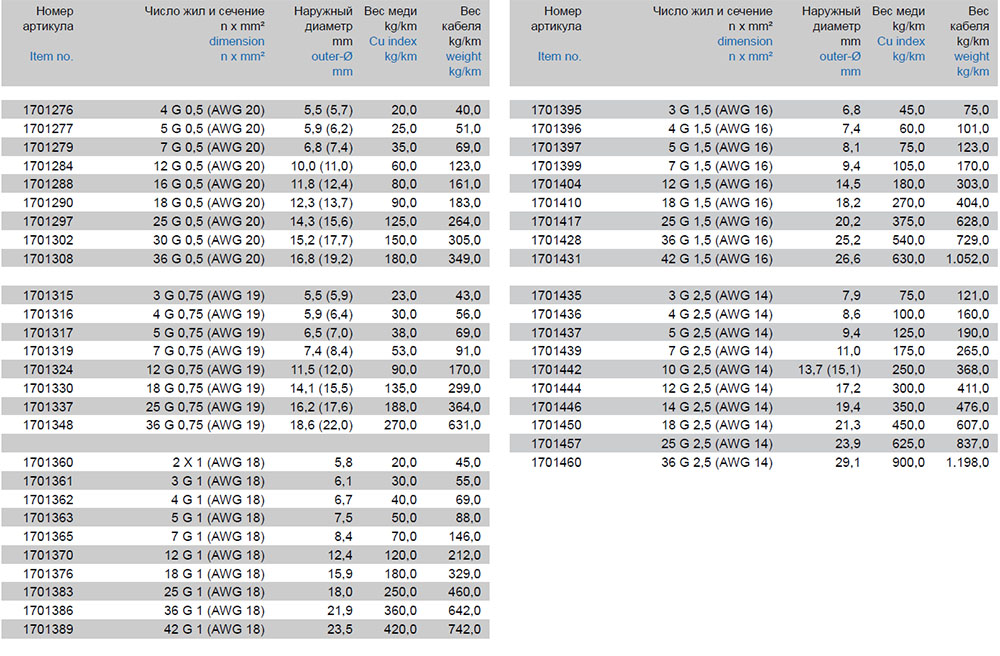Click item number 1701315
This screenshot has height=656, width=1000.
click(x=48, y=295)
